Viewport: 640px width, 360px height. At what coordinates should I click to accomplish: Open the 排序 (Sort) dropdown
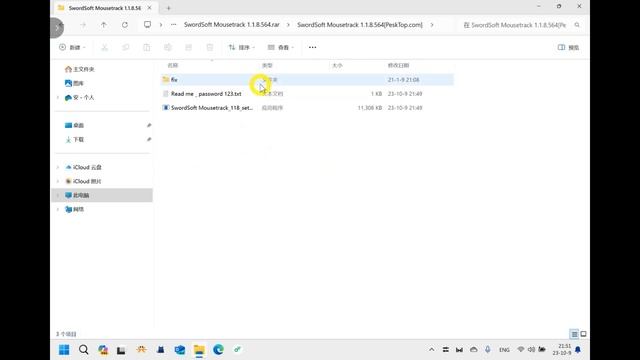pyautogui.click(x=242, y=47)
